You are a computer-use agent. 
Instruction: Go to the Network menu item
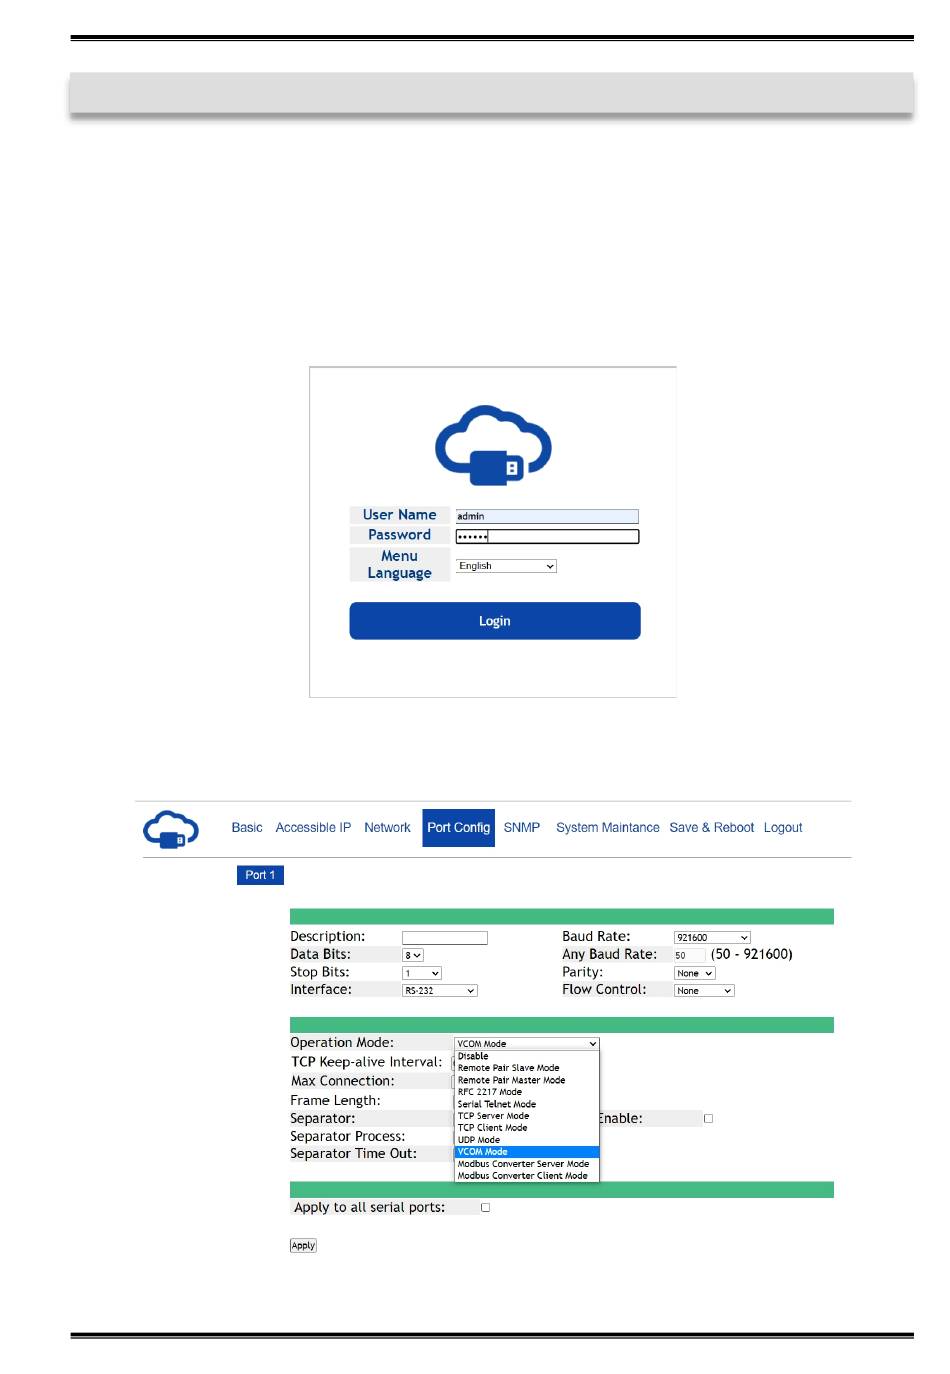coord(387,828)
